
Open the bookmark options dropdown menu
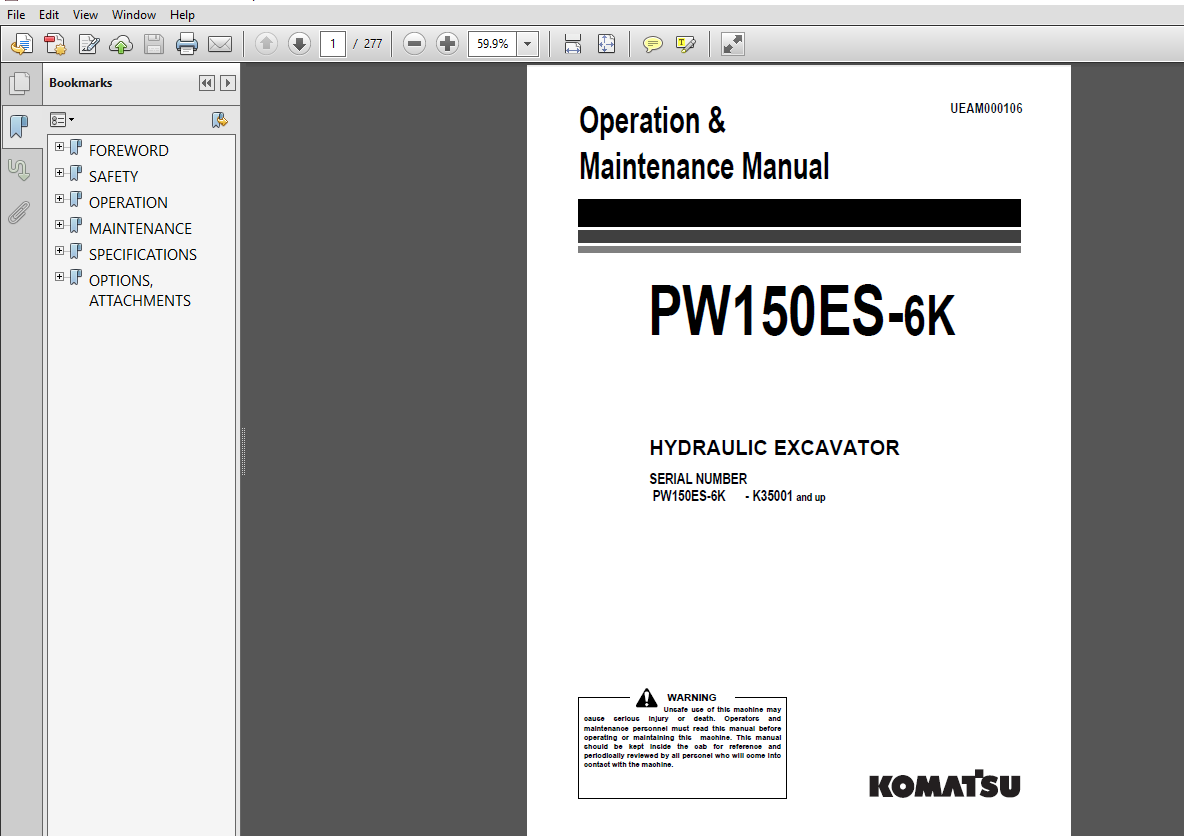coord(62,119)
